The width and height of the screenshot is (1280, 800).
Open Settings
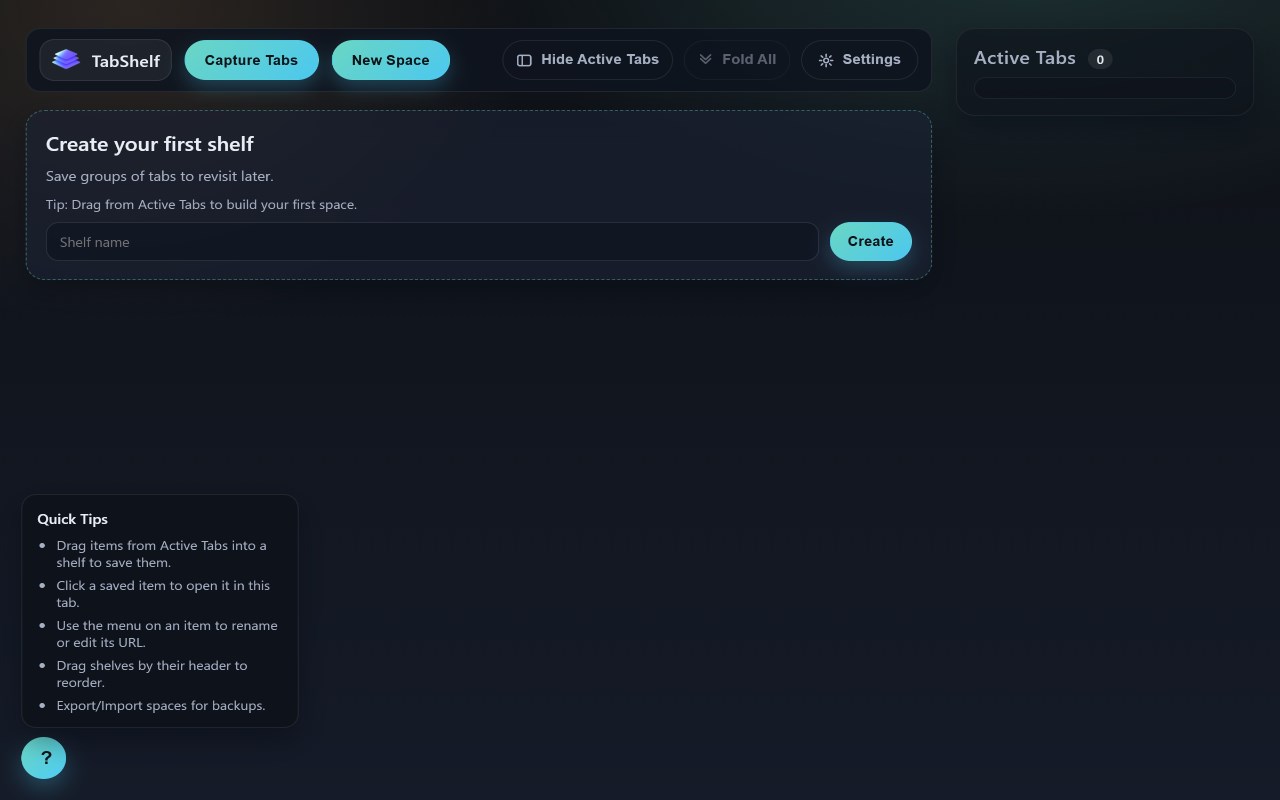point(859,60)
